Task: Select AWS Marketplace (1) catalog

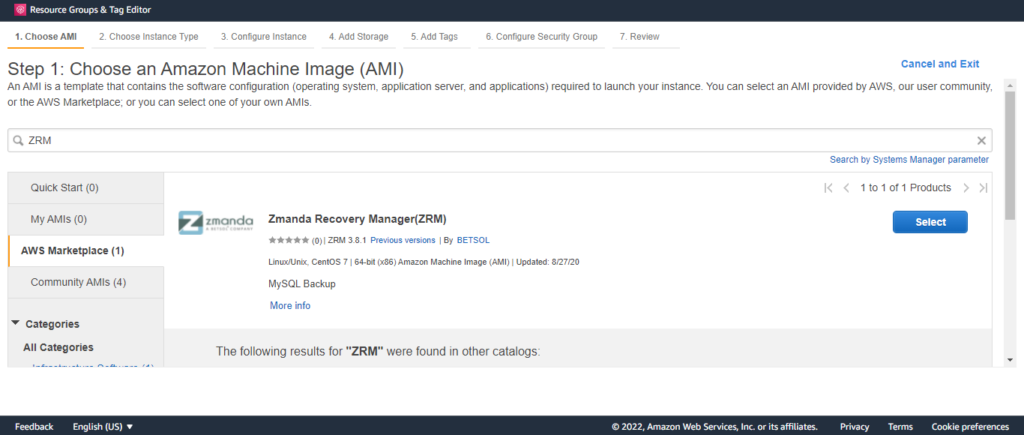Action: tap(86, 251)
